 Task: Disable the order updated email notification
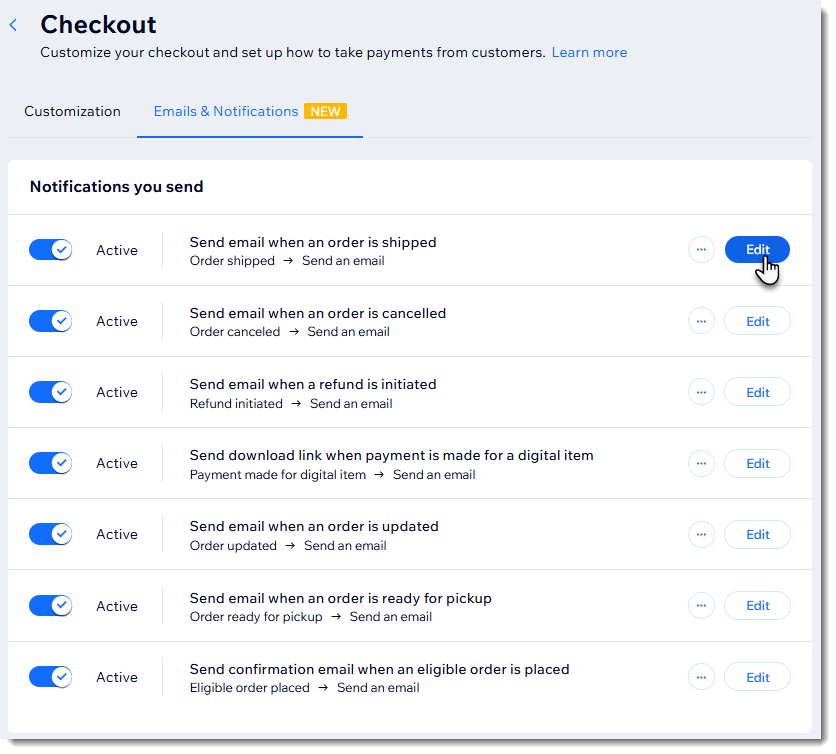[50, 534]
